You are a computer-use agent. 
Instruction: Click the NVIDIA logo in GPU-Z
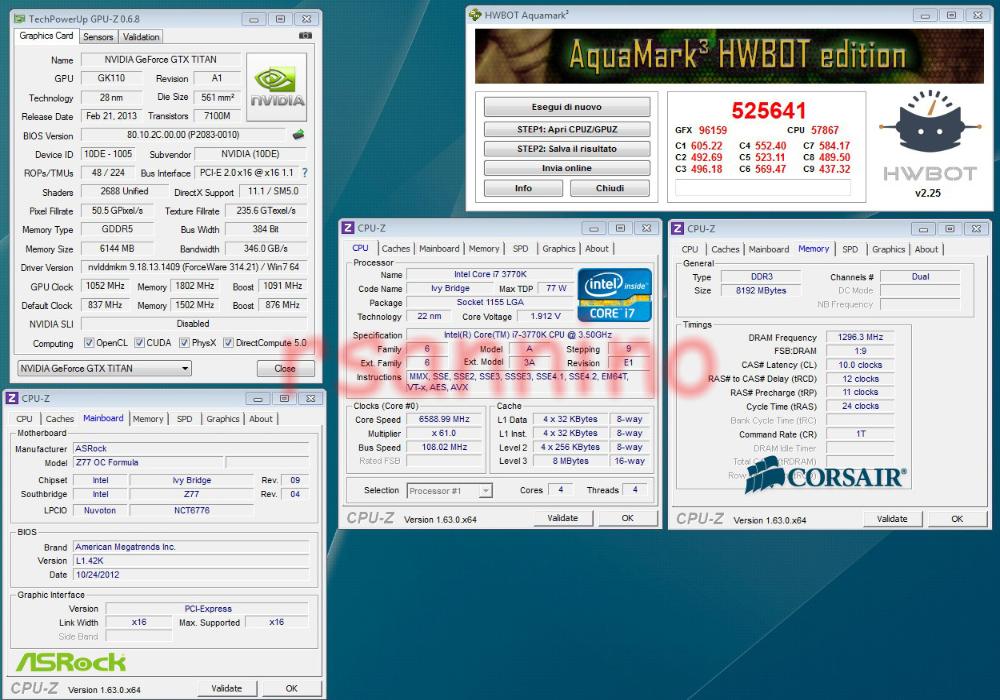277,87
